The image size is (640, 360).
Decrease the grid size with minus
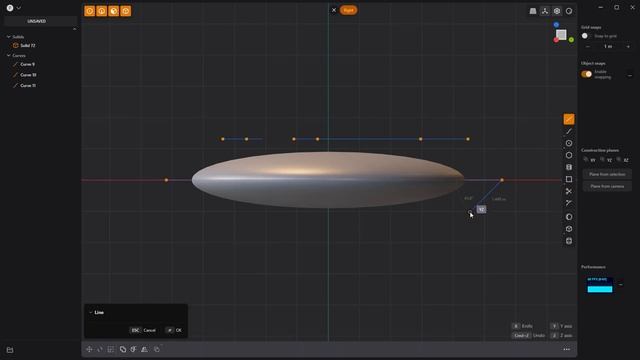pos(587,47)
